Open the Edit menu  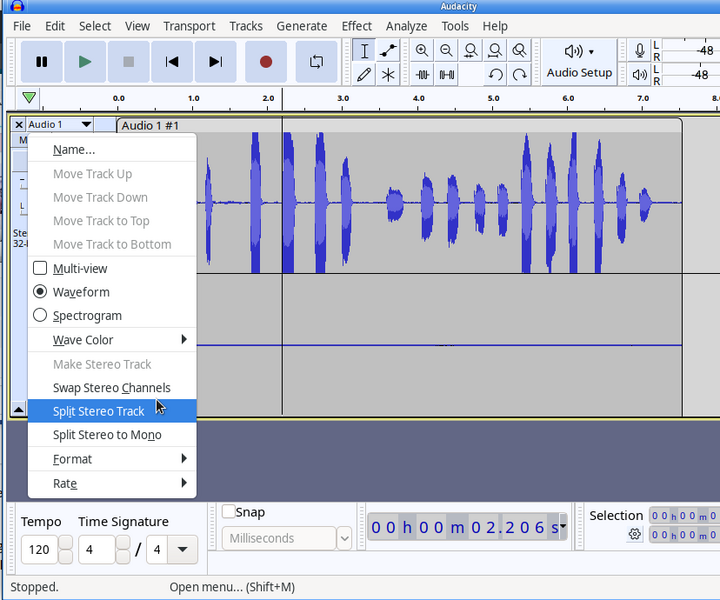point(55,26)
